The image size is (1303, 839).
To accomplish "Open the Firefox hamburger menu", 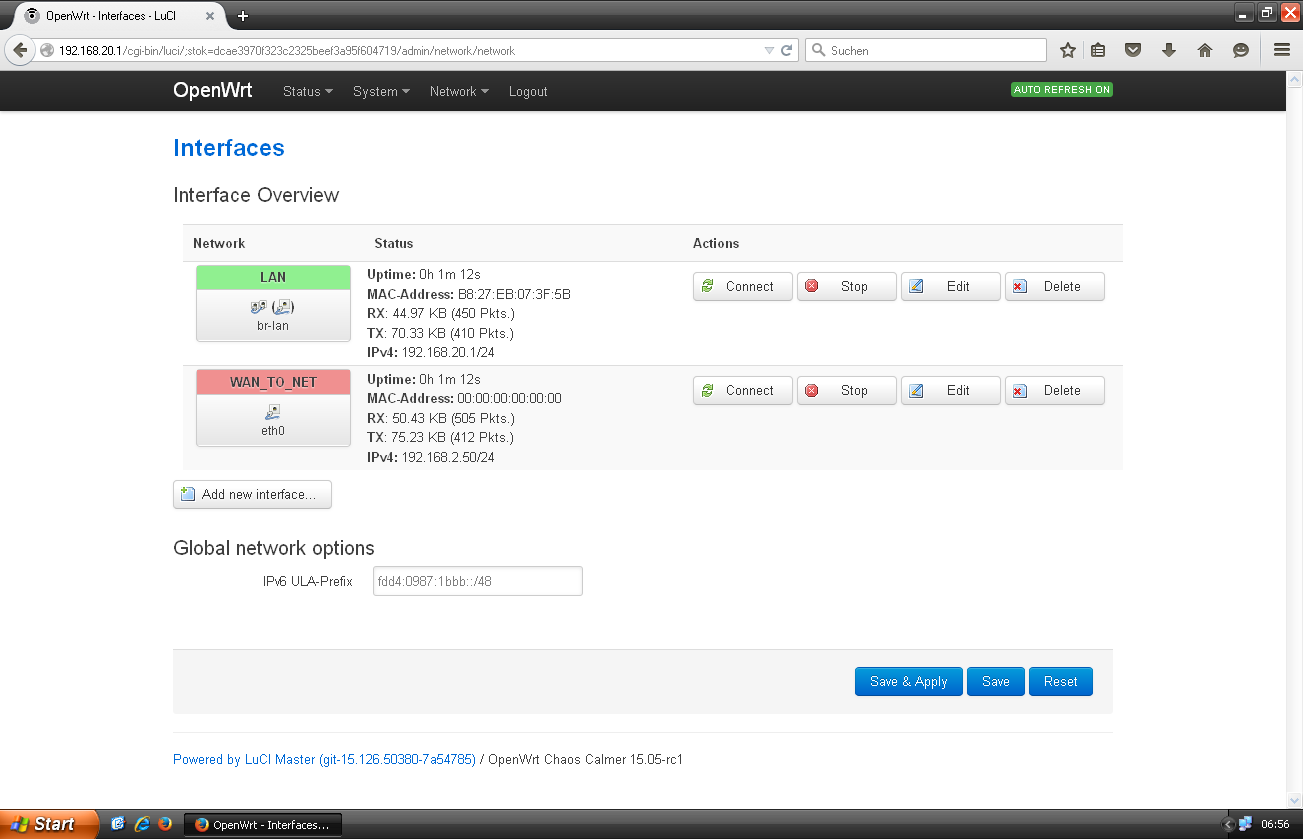I will pyautogui.click(x=1281, y=50).
